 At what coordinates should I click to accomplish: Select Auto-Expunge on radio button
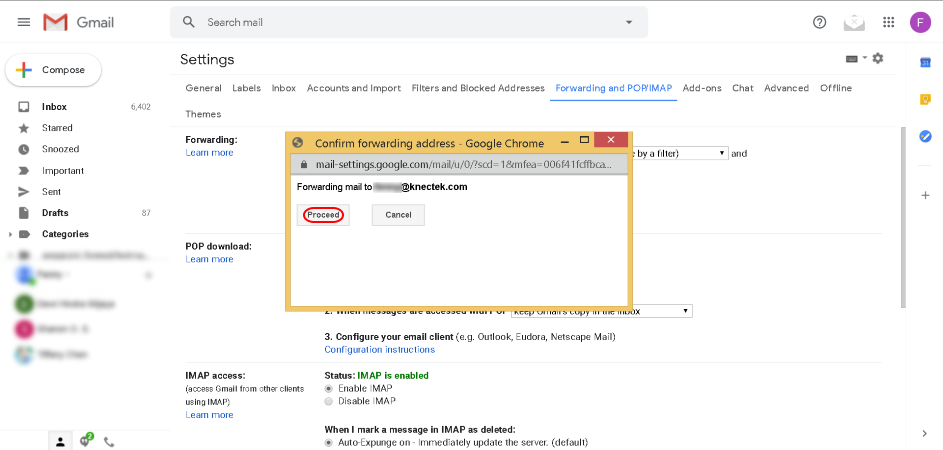coord(328,443)
